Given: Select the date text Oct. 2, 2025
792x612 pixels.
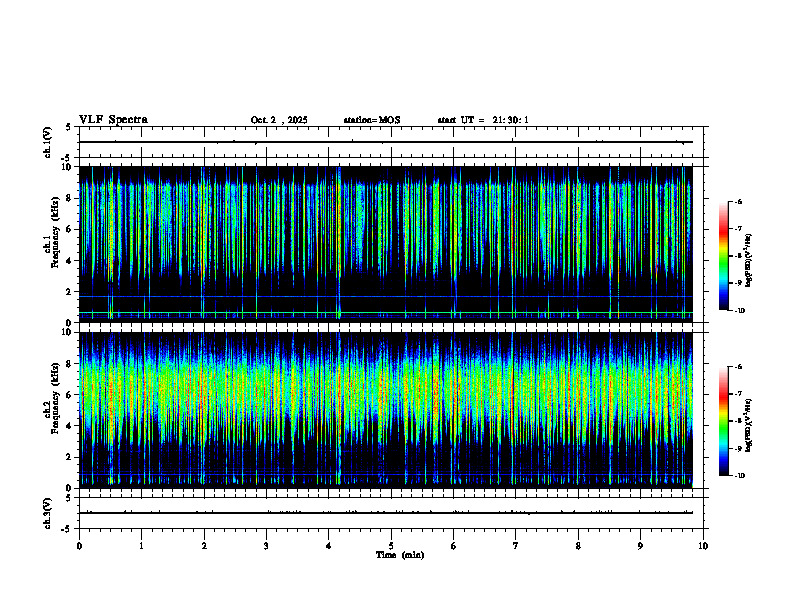Looking at the screenshot, I should click(279, 120).
